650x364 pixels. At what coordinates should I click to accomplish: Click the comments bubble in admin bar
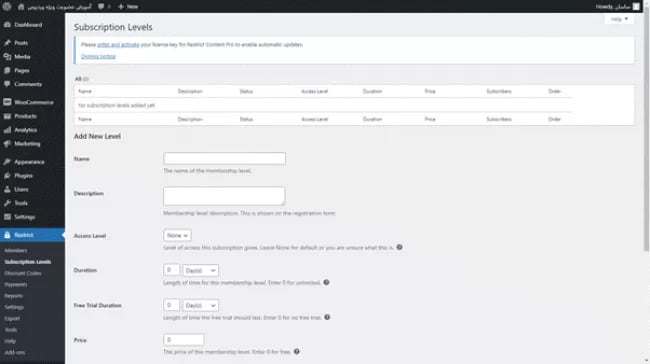pyautogui.click(x=101, y=7)
